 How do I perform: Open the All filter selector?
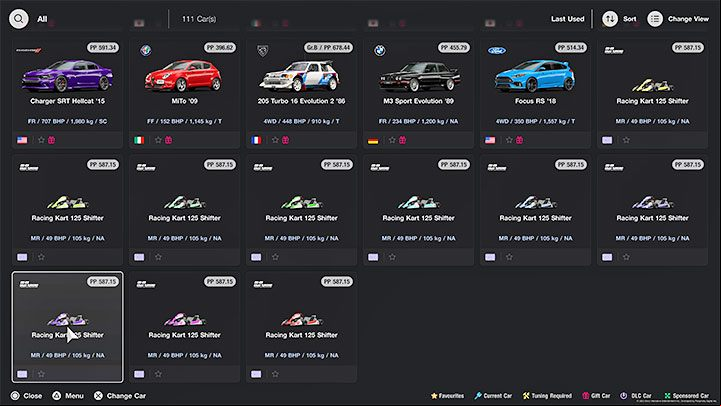coord(42,19)
